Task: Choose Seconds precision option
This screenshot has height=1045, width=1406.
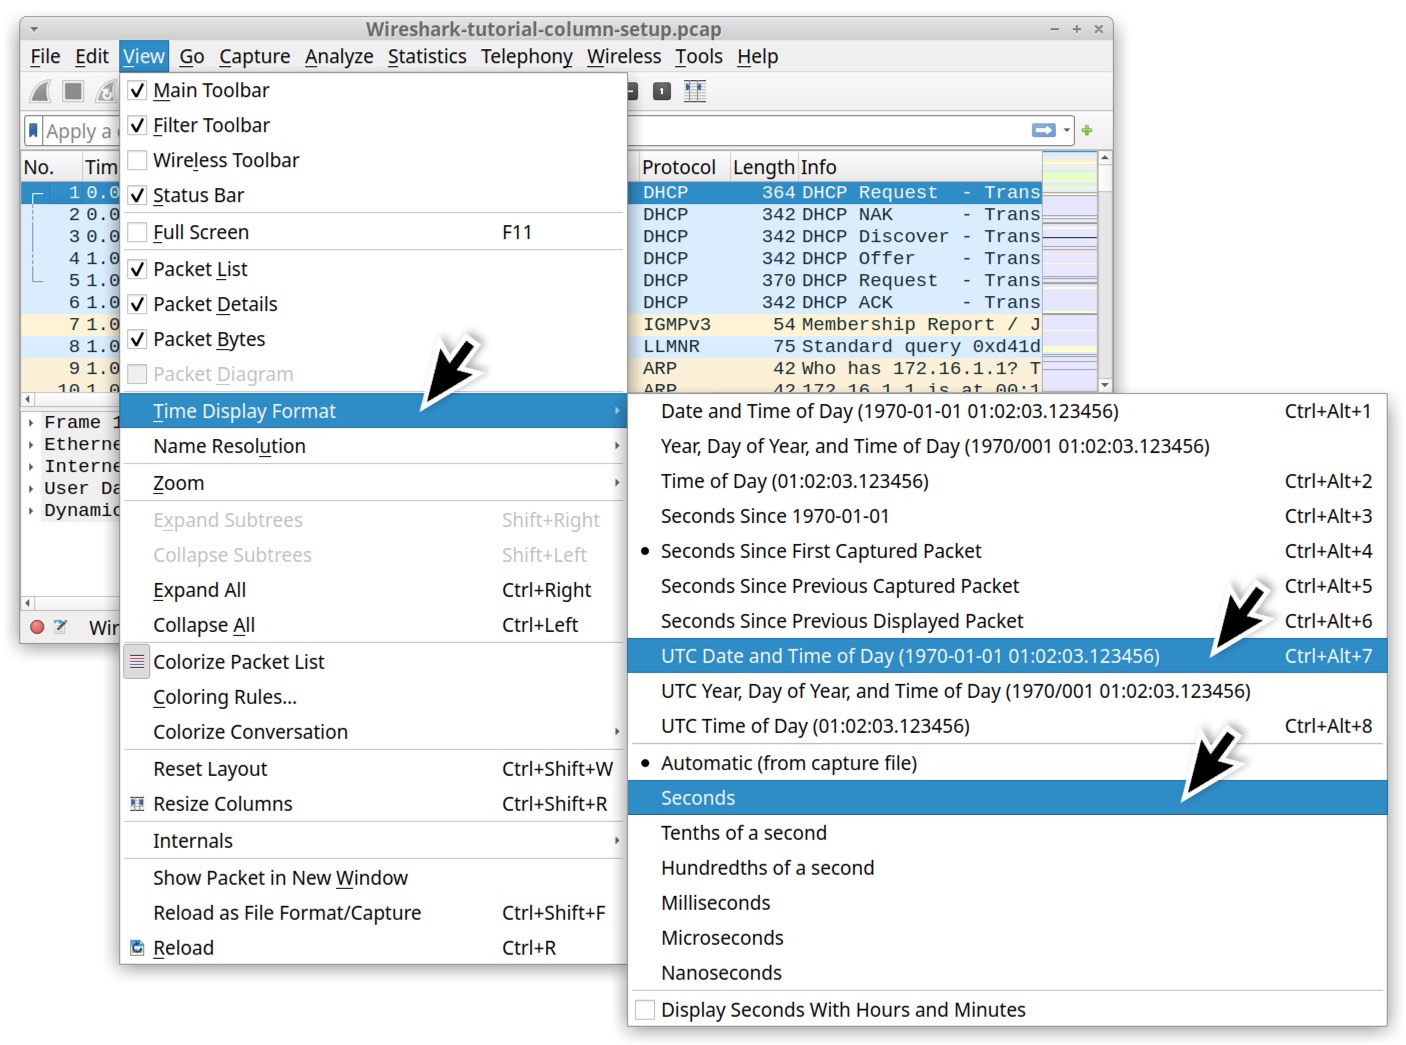Action: click(1007, 798)
